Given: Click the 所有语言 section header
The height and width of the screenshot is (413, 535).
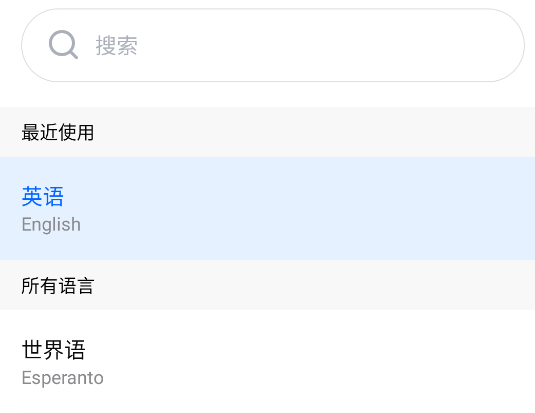Looking at the screenshot, I should [58, 286].
